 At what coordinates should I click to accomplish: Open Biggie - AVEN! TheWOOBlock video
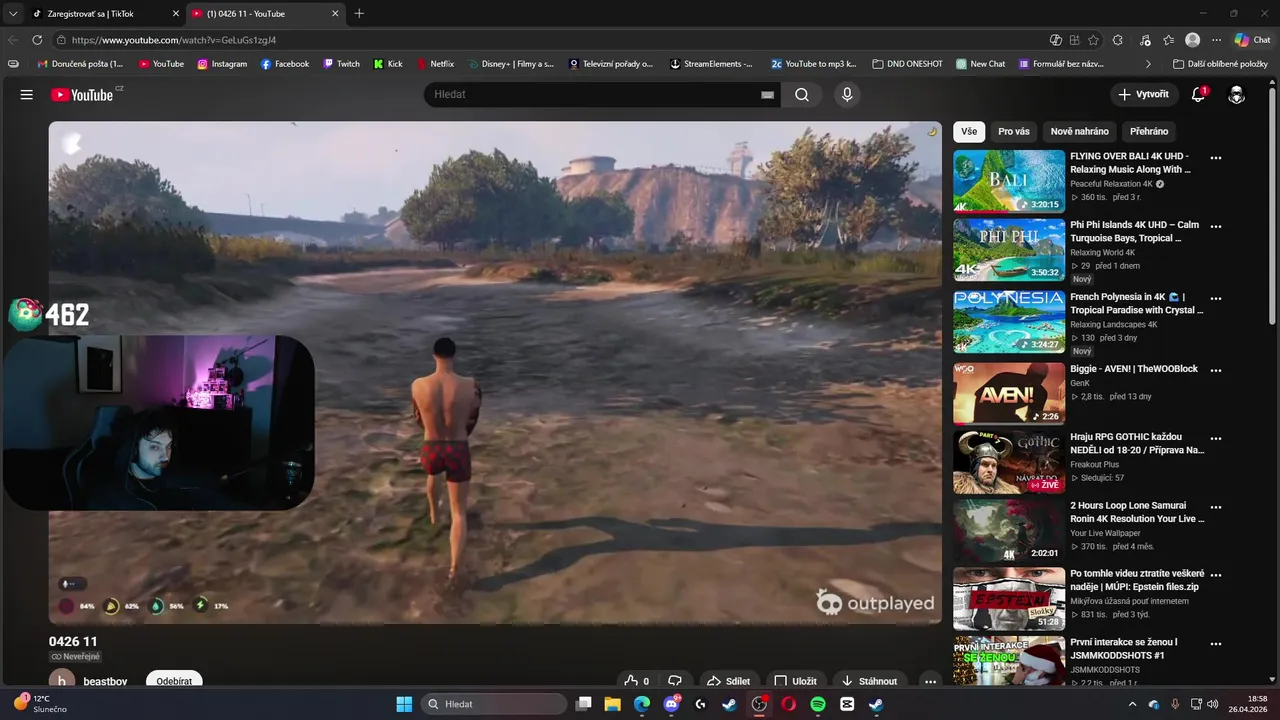click(1009, 394)
